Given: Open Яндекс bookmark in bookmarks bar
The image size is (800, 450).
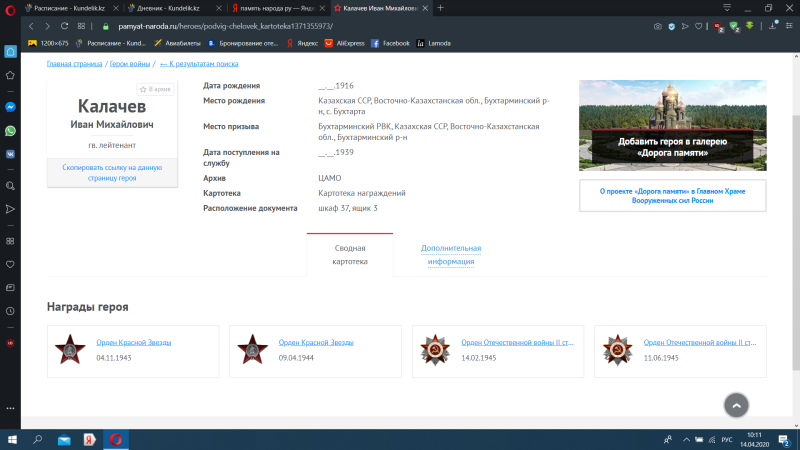Looking at the screenshot, I should click(x=303, y=43).
